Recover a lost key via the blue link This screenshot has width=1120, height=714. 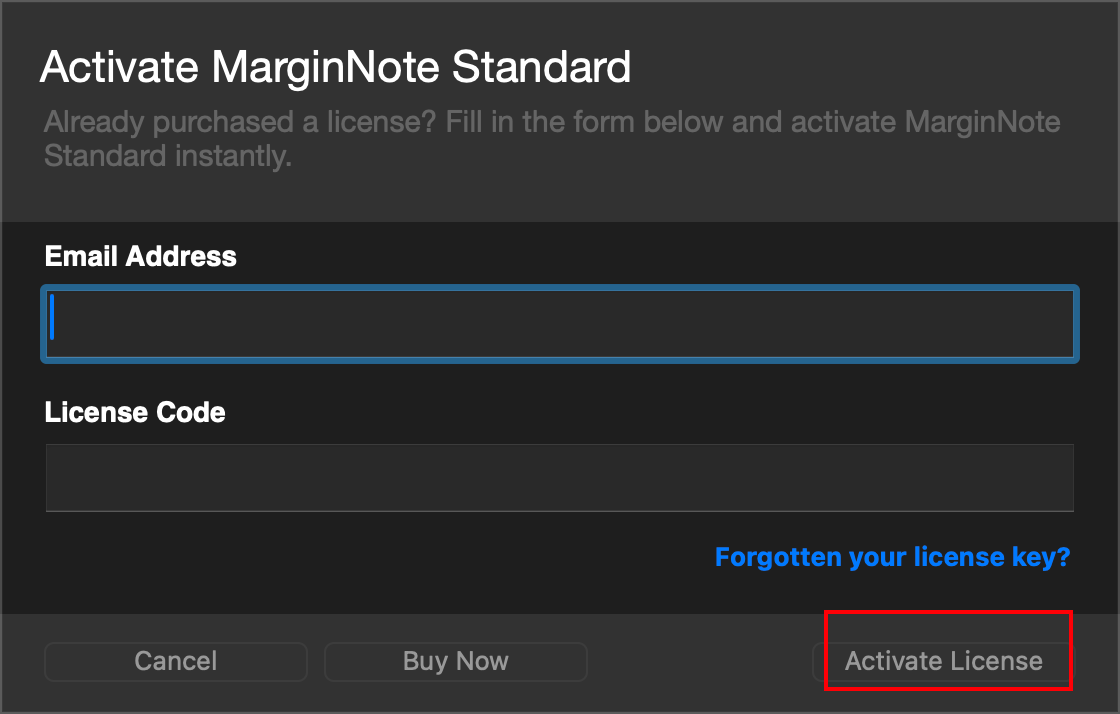(892, 557)
